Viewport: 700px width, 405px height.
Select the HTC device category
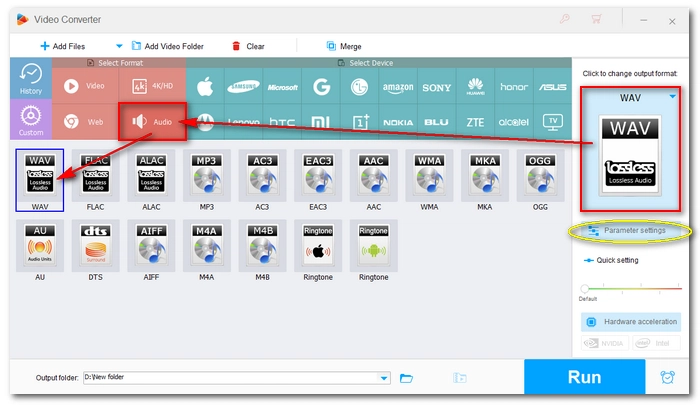click(282, 122)
